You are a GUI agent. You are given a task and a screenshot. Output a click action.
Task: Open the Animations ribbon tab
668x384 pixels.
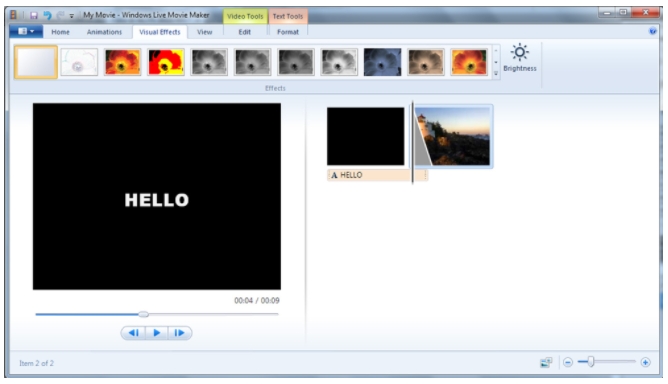pos(104,32)
